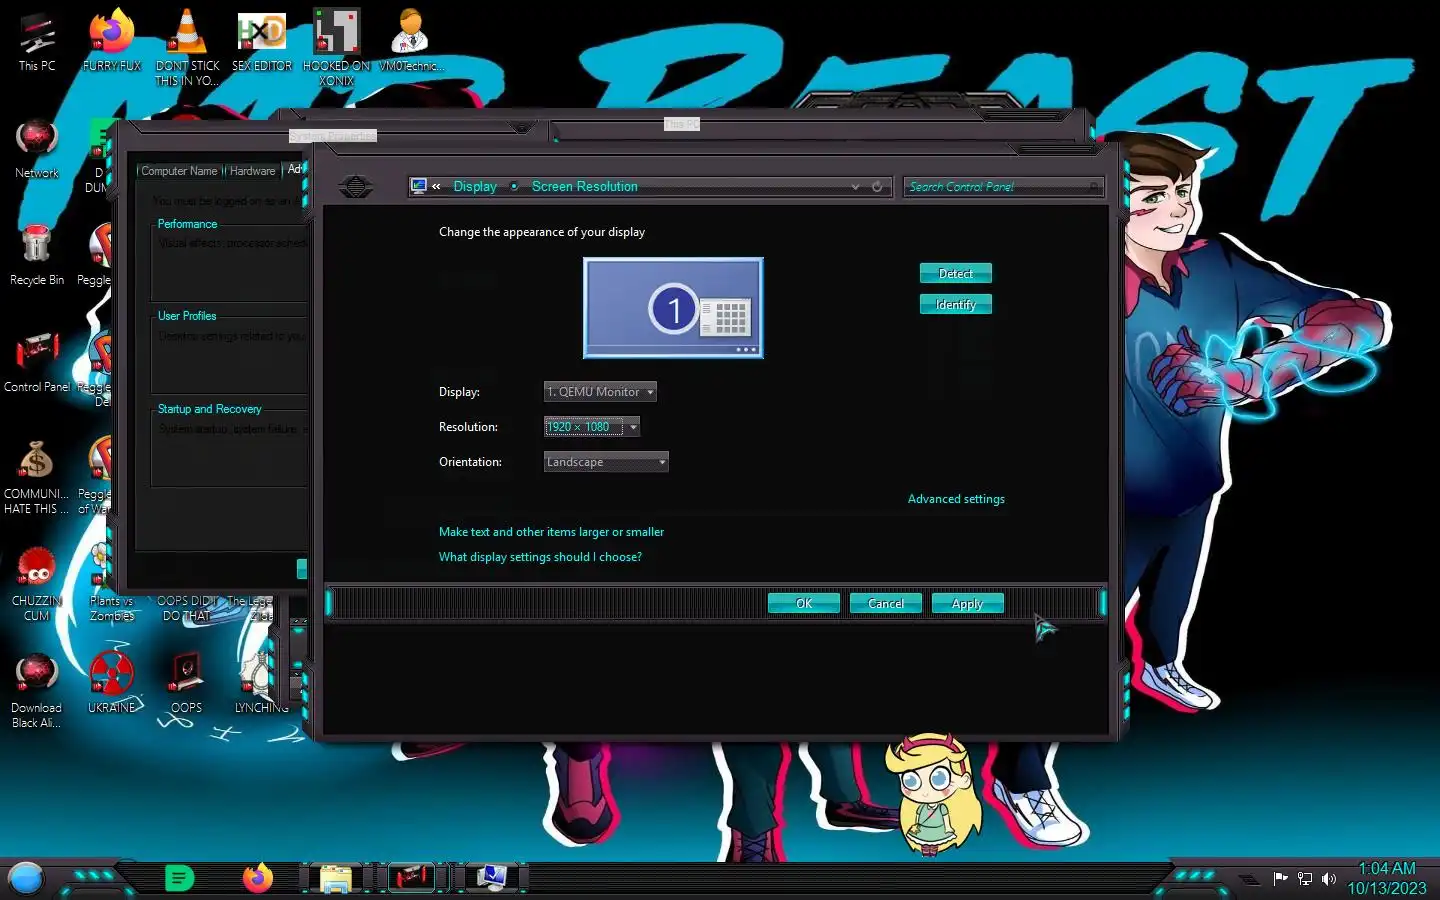The height and width of the screenshot is (900, 1440).
Task: Switch to the Hardware tab
Action: pyautogui.click(x=252, y=171)
